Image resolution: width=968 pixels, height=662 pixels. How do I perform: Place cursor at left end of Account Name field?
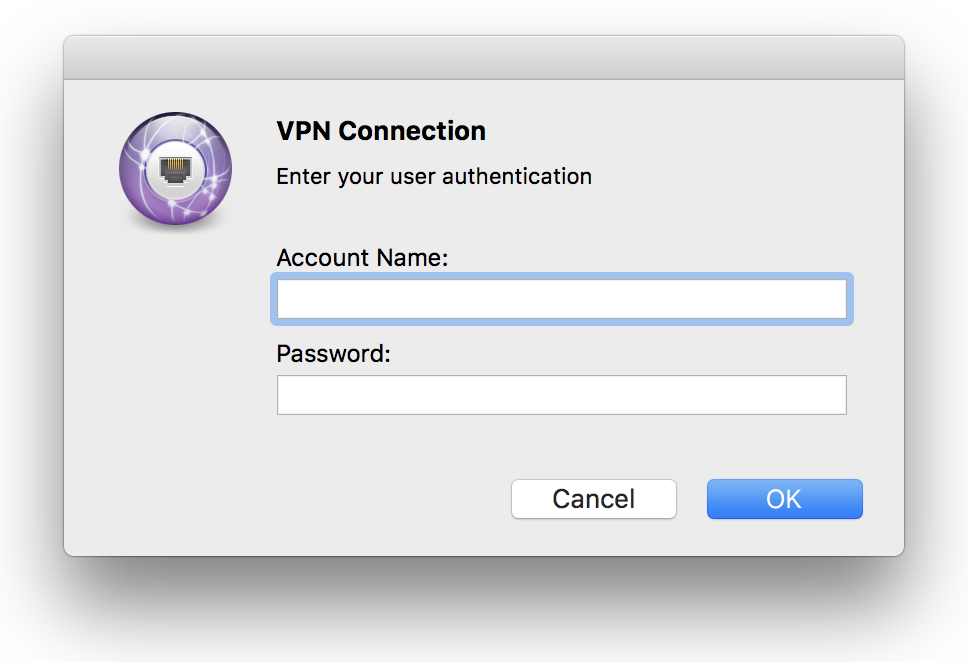click(x=285, y=299)
